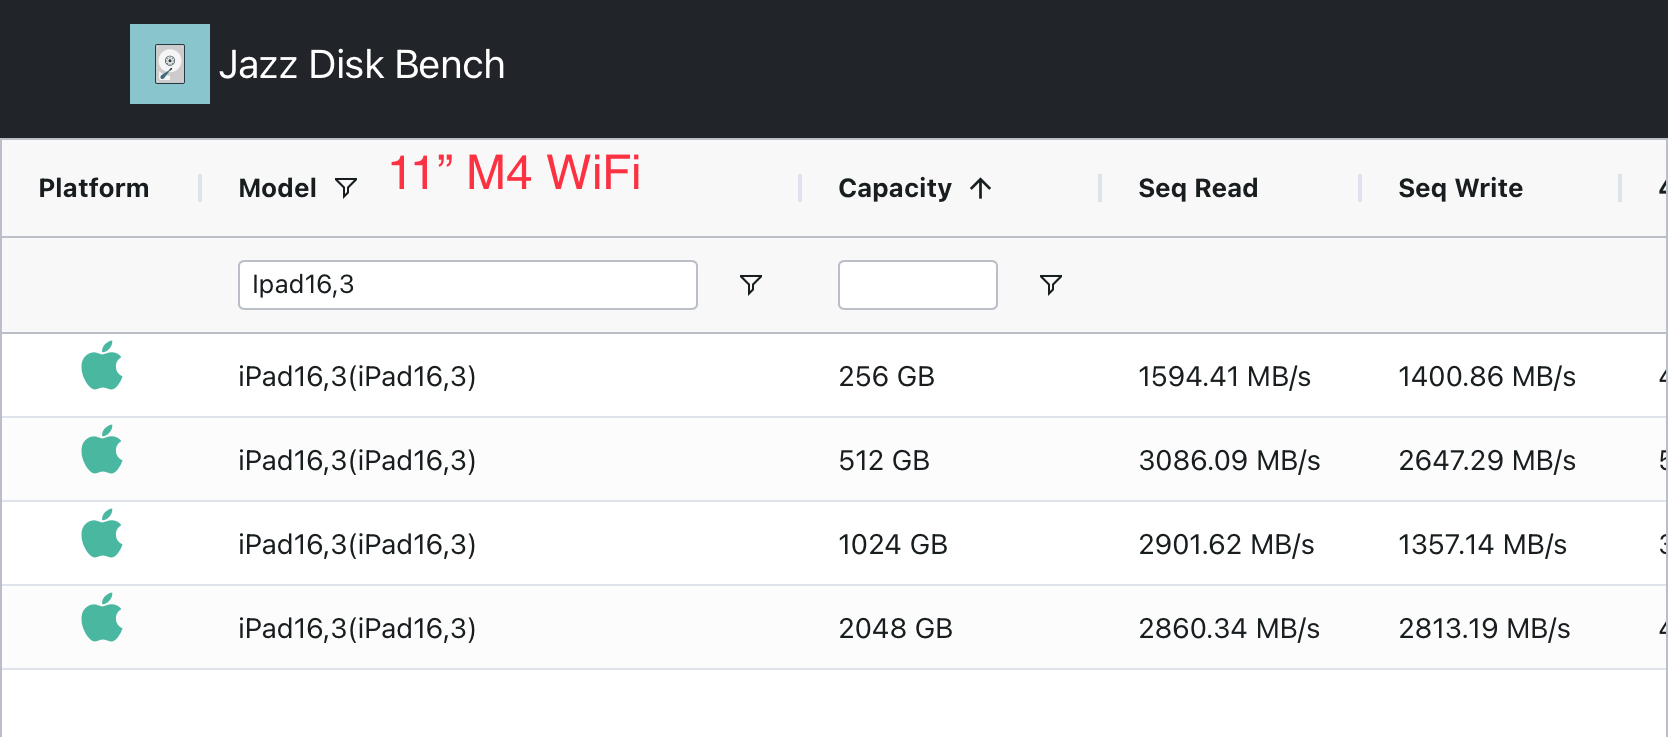Select the 2813.19 MB/s write value
The height and width of the screenshot is (737, 1668).
point(1484,629)
